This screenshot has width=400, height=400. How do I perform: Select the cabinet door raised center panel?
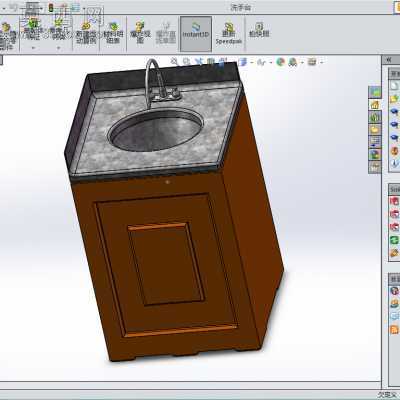point(166,264)
